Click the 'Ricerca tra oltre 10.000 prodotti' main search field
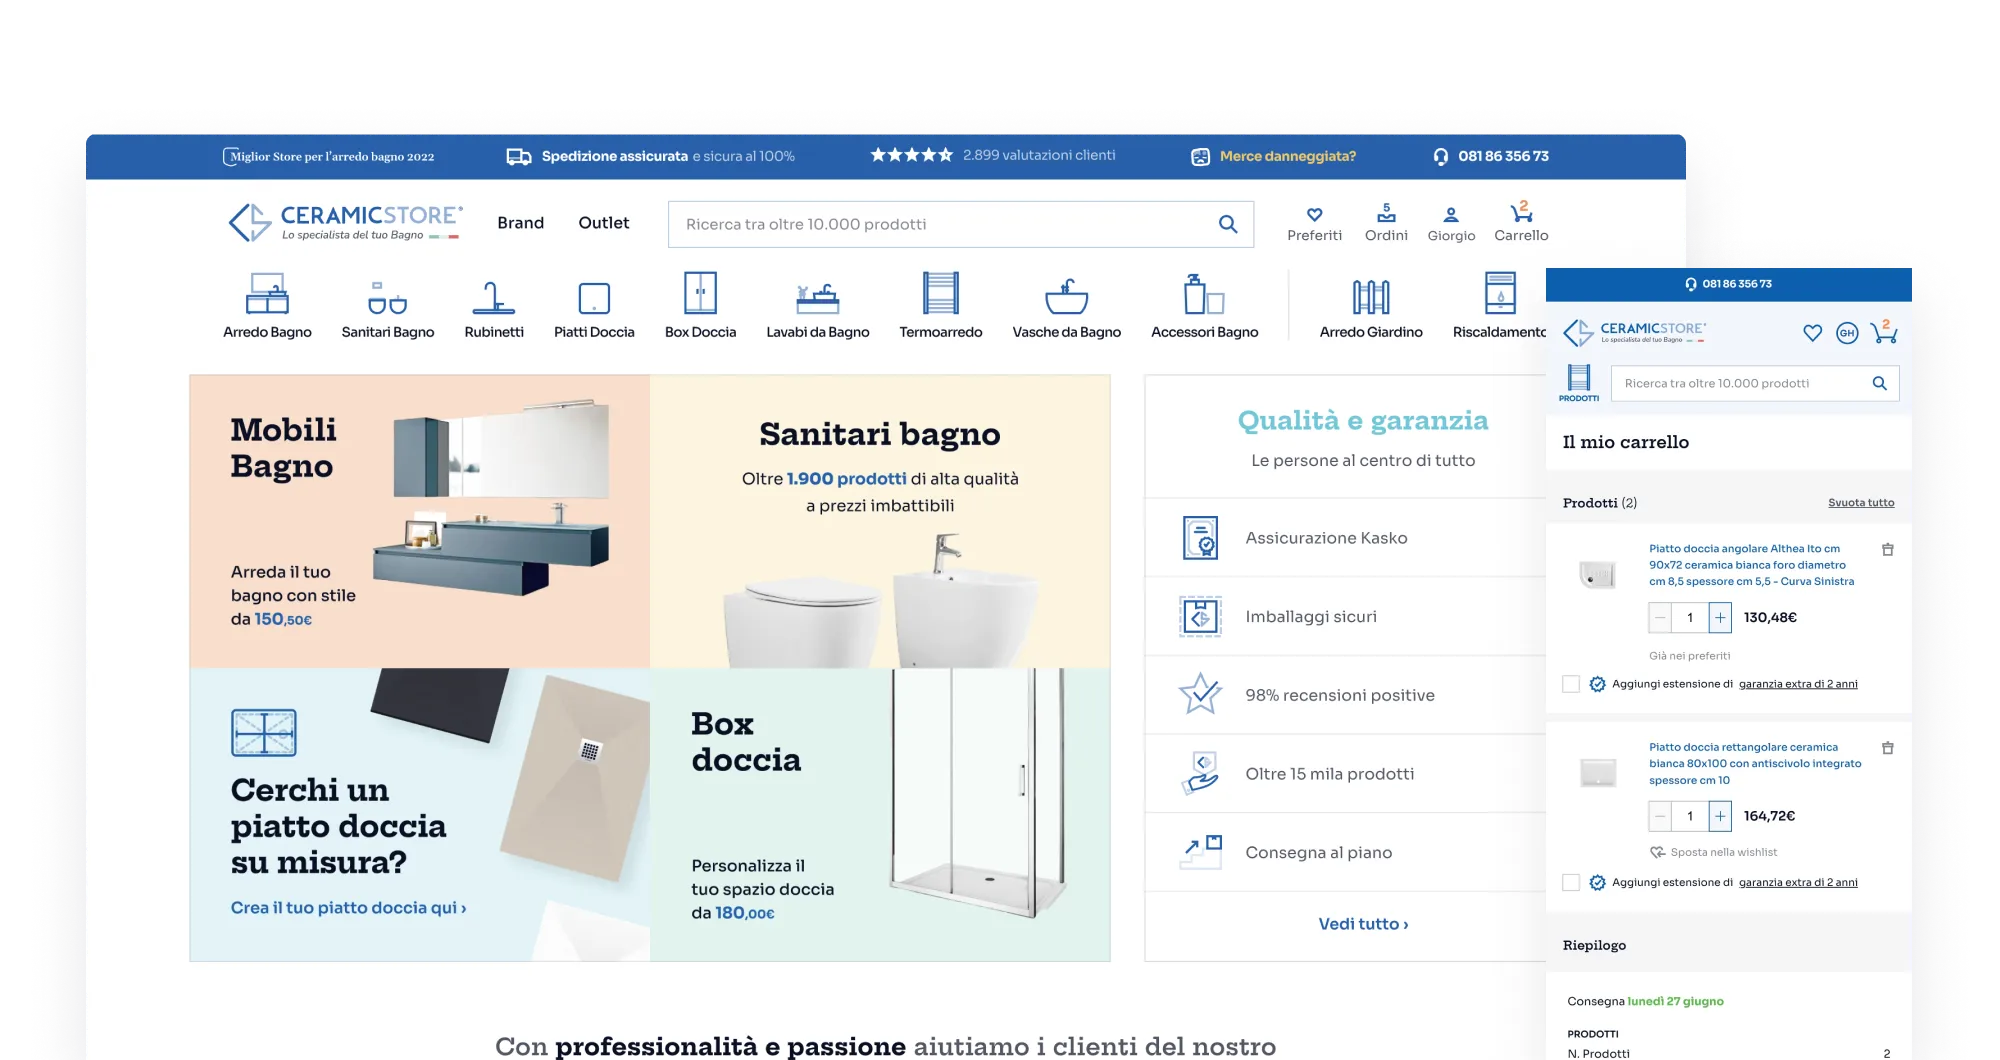 940,224
